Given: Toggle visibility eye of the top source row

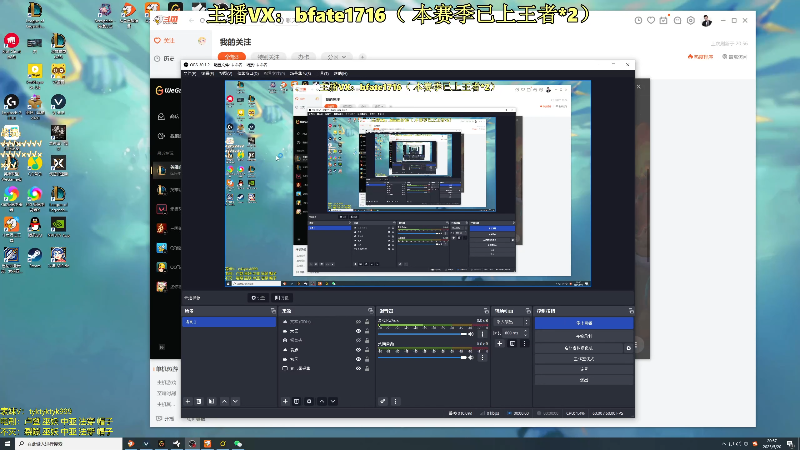Looking at the screenshot, I should point(358,322).
